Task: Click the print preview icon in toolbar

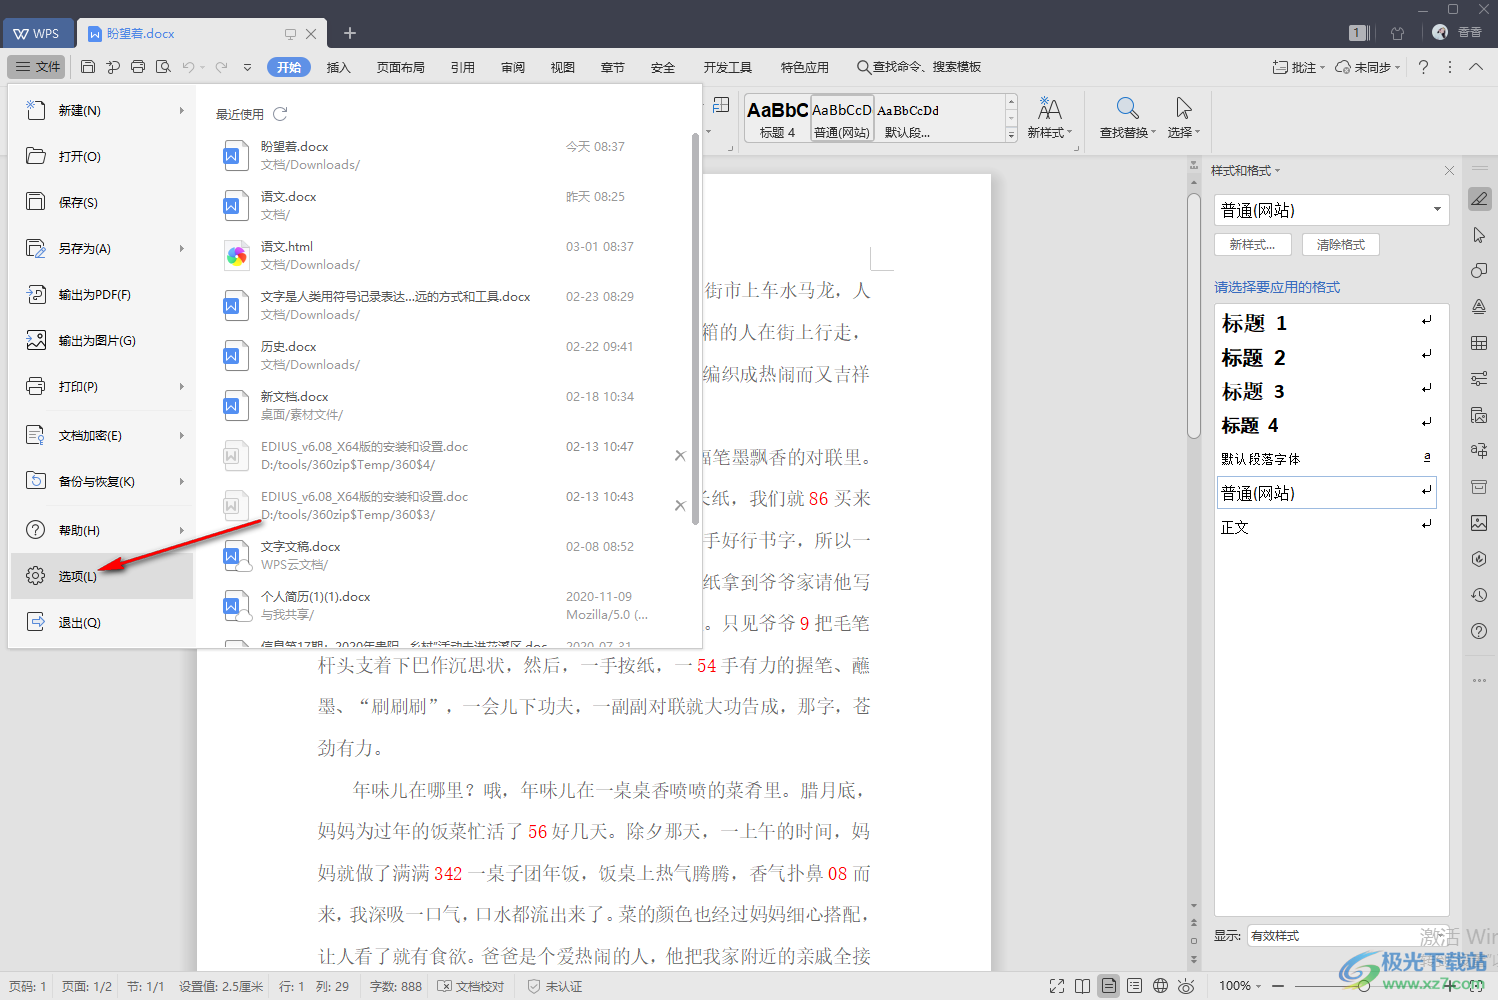Action: click(x=163, y=67)
